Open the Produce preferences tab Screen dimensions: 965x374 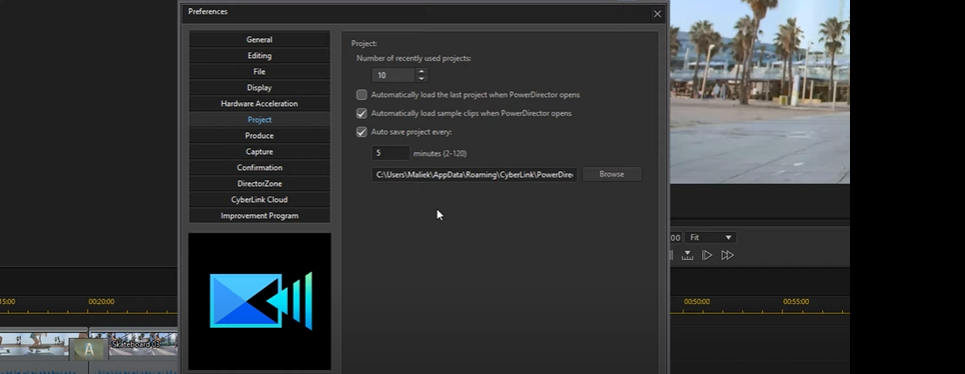point(259,135)
